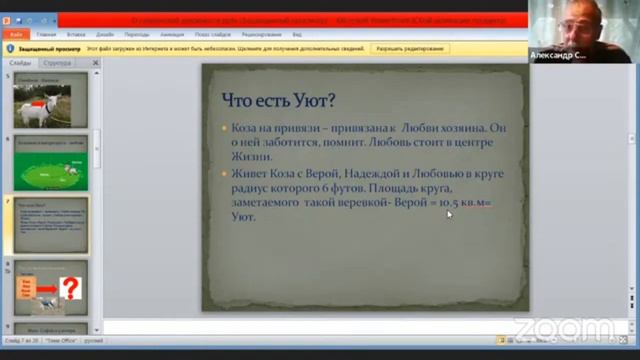Select slide 5 thumbnail with goat photo
This screenshot has height=360, width=640.
(51, 100)
